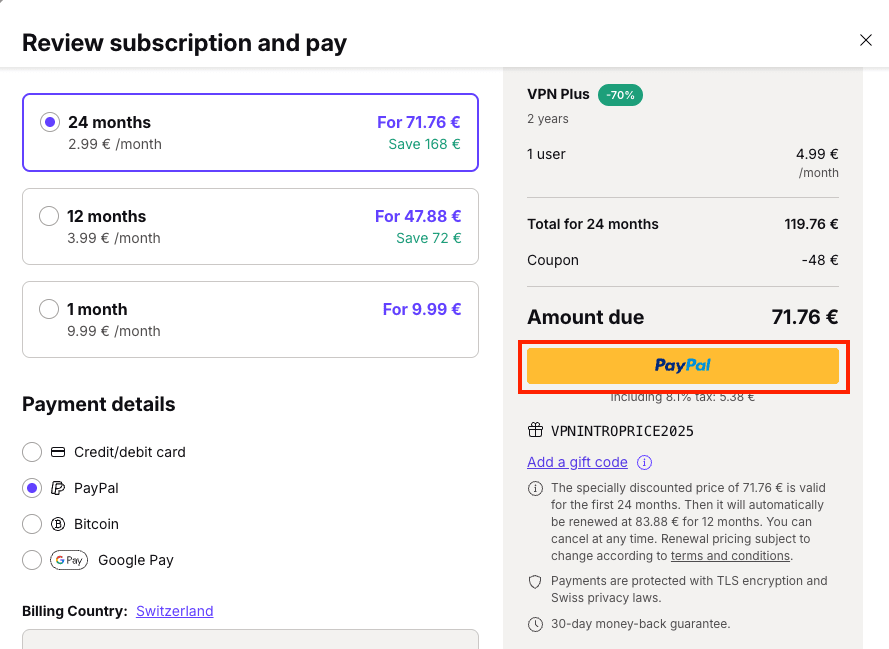Click the -70% discount badge
The width and height of the screenshot is (889, 649).
point(620,95)
